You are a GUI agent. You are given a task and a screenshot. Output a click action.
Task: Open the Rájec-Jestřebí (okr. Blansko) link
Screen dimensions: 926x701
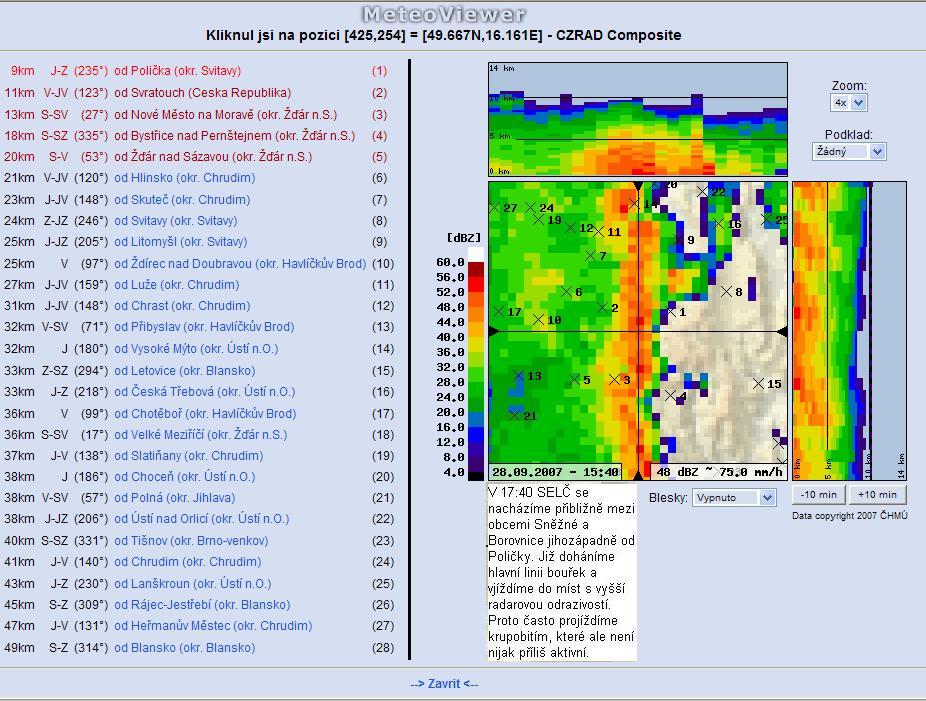(x=202, y=605)
